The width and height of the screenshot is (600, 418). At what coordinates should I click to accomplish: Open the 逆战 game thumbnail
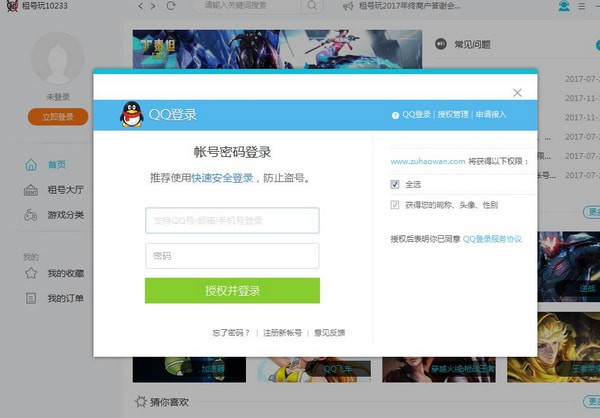tap(569, 267)
